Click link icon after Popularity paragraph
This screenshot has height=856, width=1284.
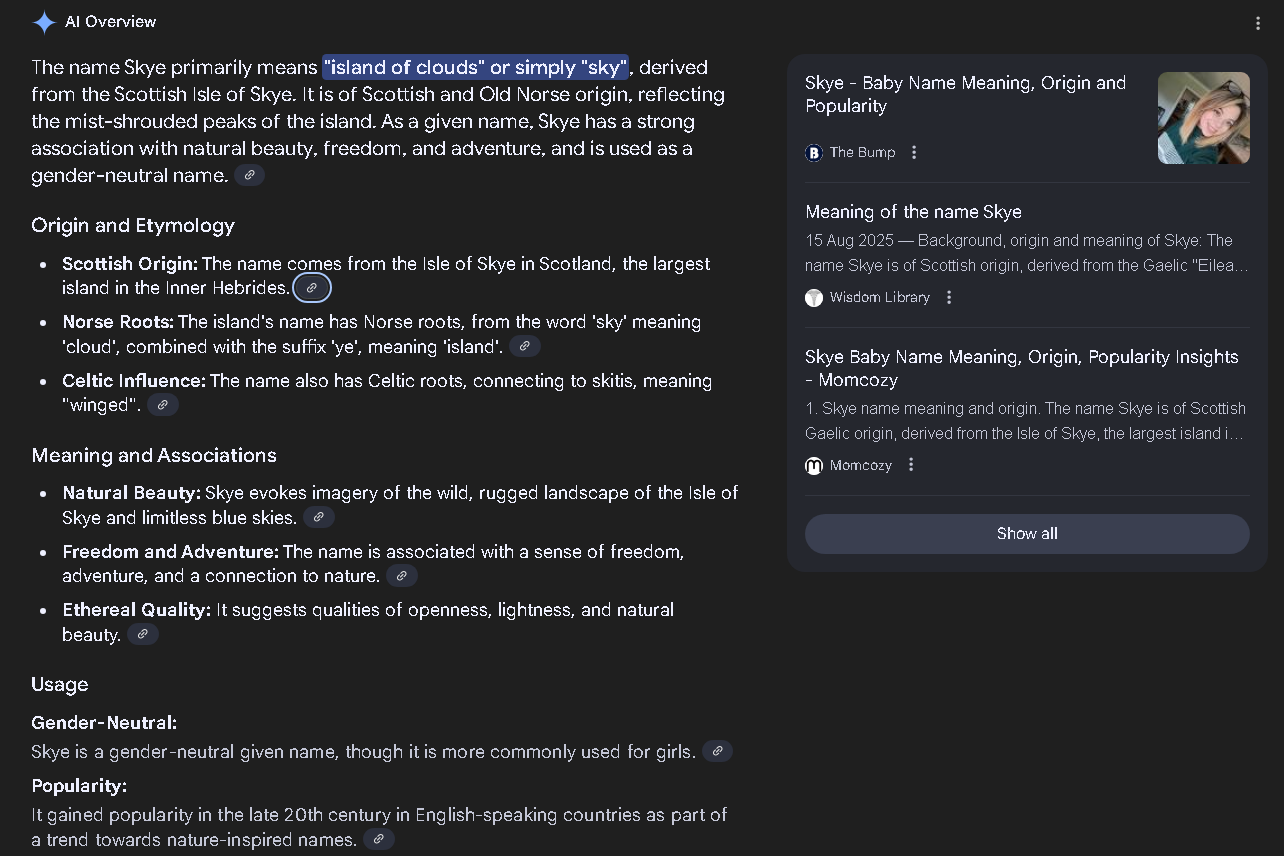(x=378, y=839)
